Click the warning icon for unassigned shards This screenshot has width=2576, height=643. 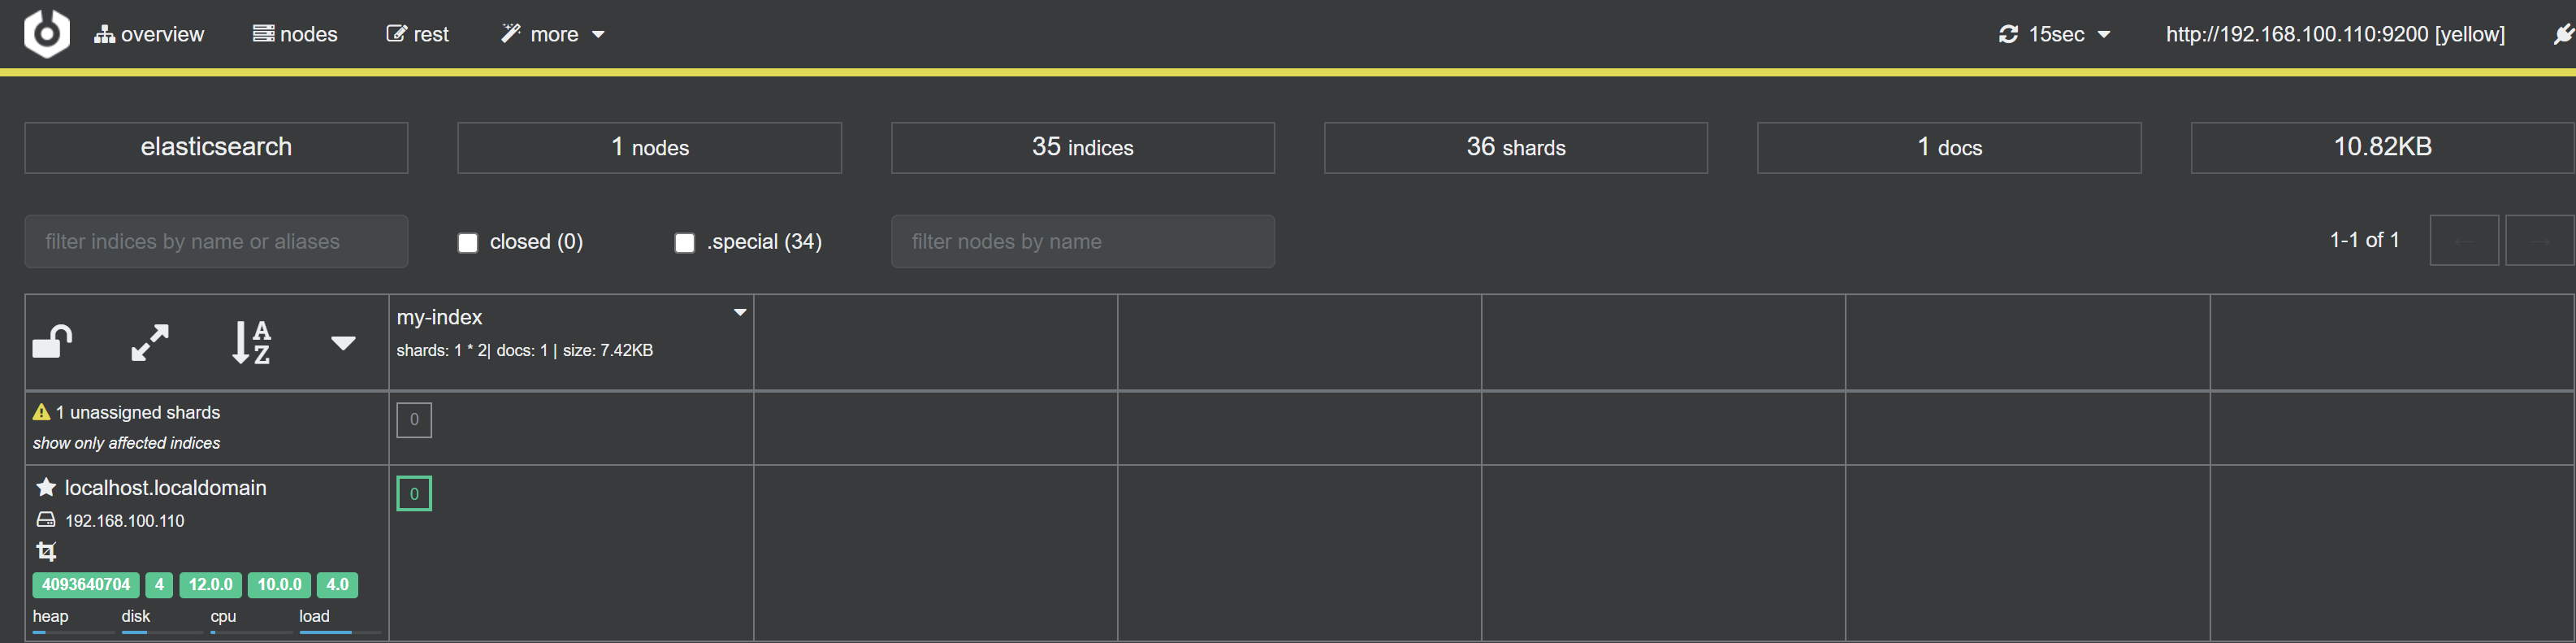[41, 412]
